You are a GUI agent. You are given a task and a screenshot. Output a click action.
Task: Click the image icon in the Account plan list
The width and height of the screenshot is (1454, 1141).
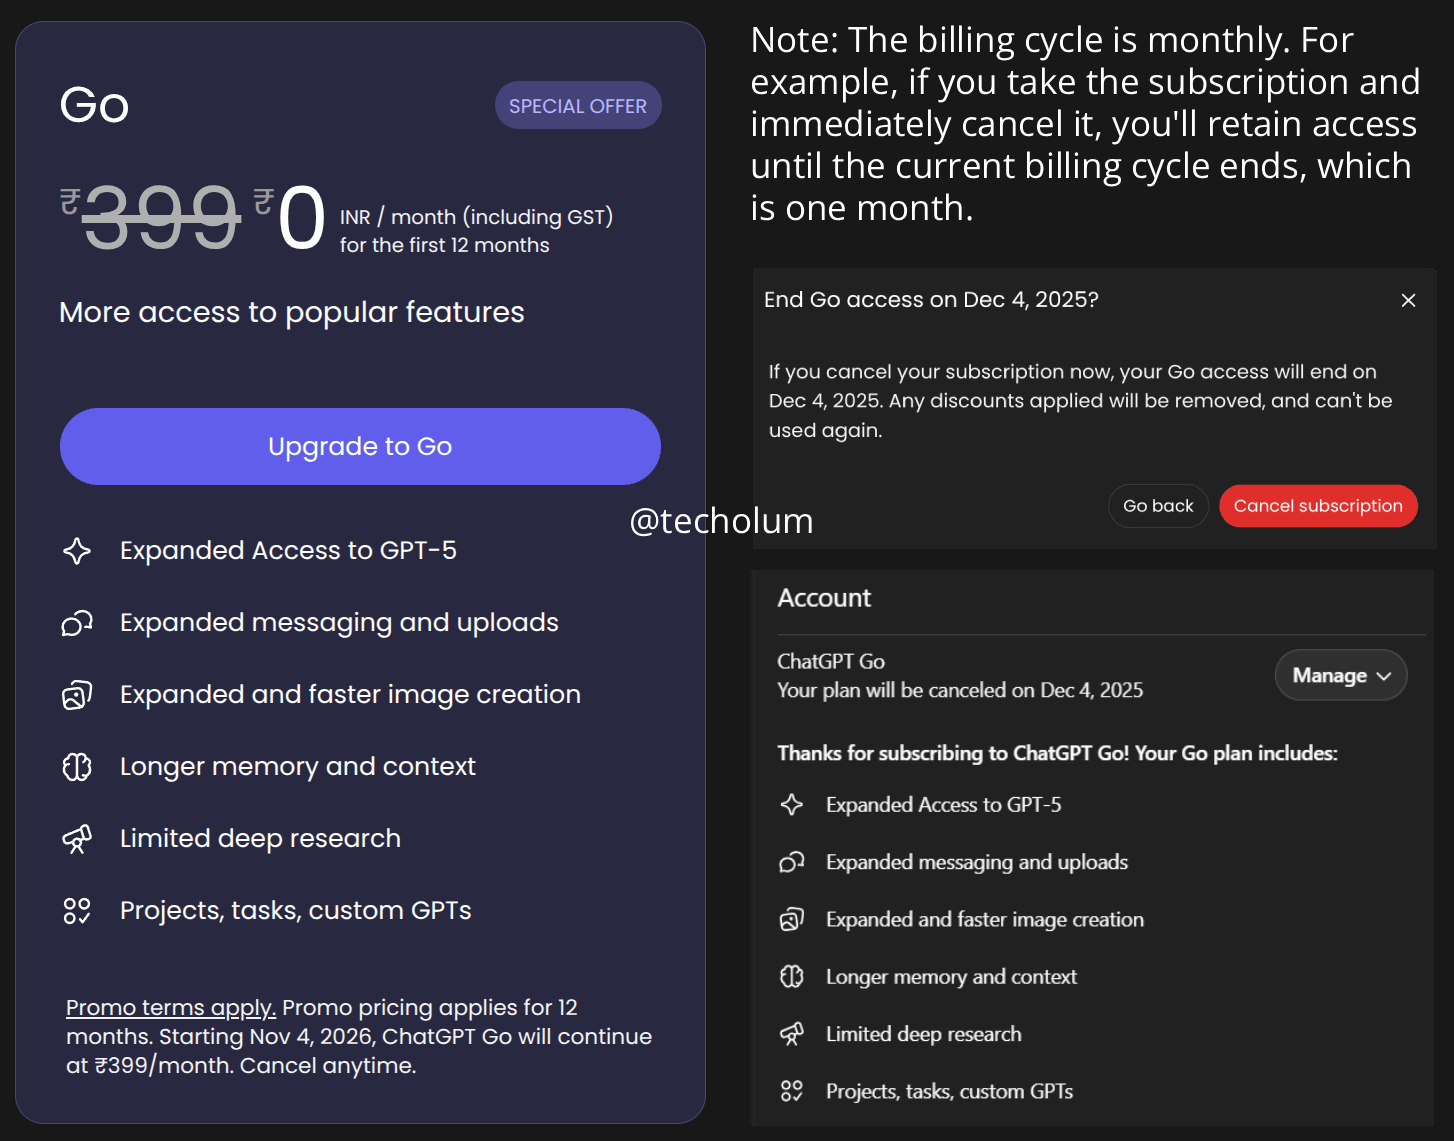point(792,920)
